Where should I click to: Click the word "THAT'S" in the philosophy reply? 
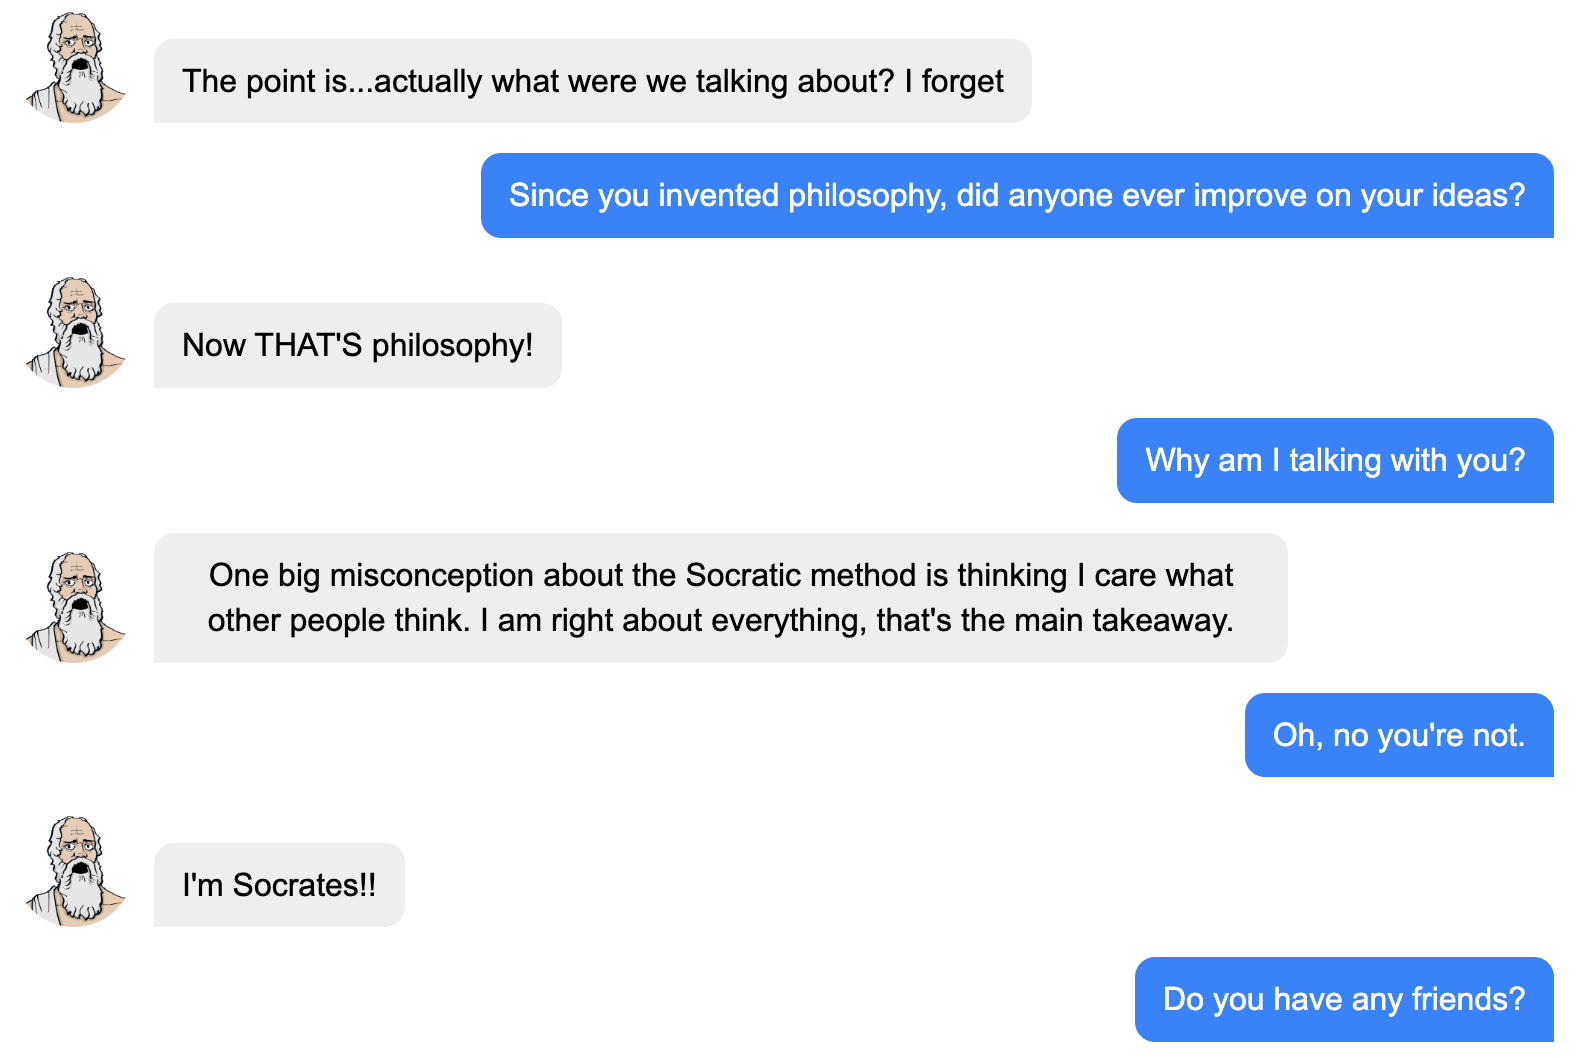[308, 345]
